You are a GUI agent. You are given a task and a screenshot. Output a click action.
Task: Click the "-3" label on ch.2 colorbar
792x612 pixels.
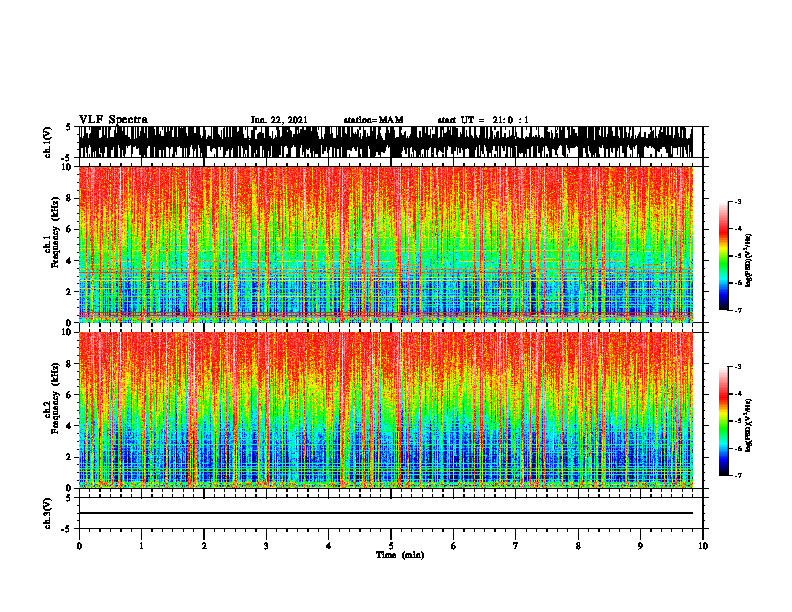coord(738,367)
